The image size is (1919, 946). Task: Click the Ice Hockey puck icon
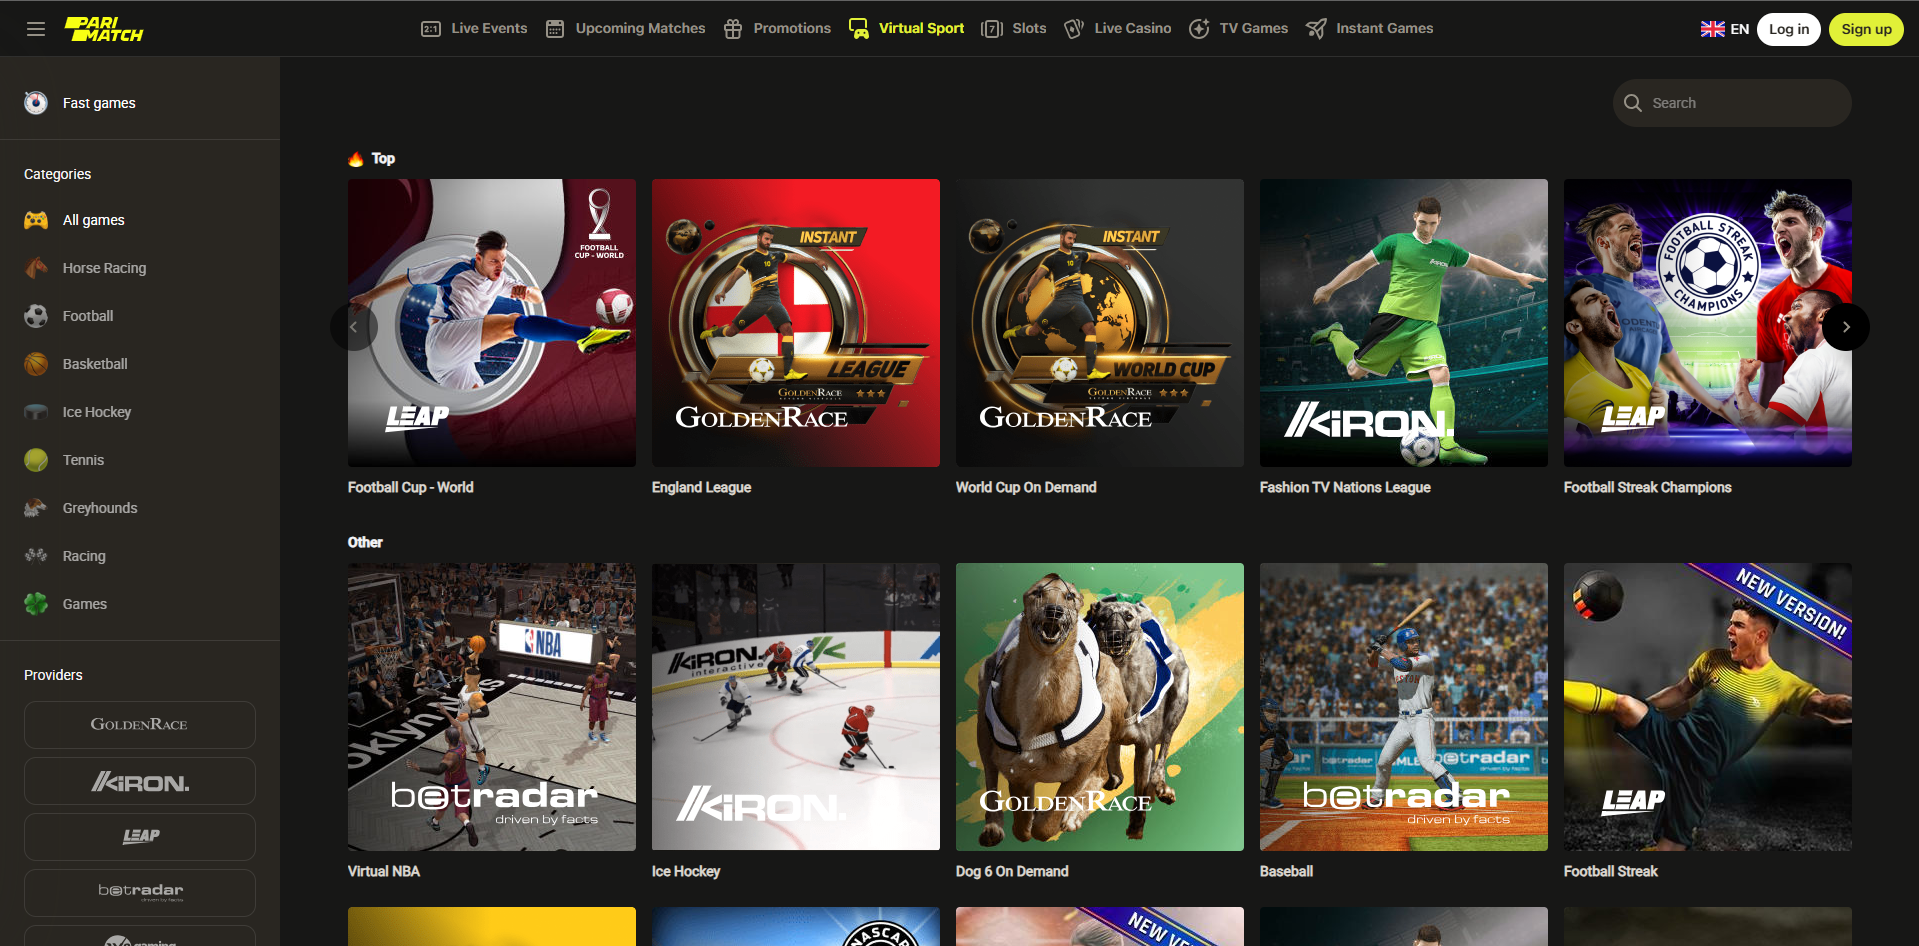coord(36,412)
